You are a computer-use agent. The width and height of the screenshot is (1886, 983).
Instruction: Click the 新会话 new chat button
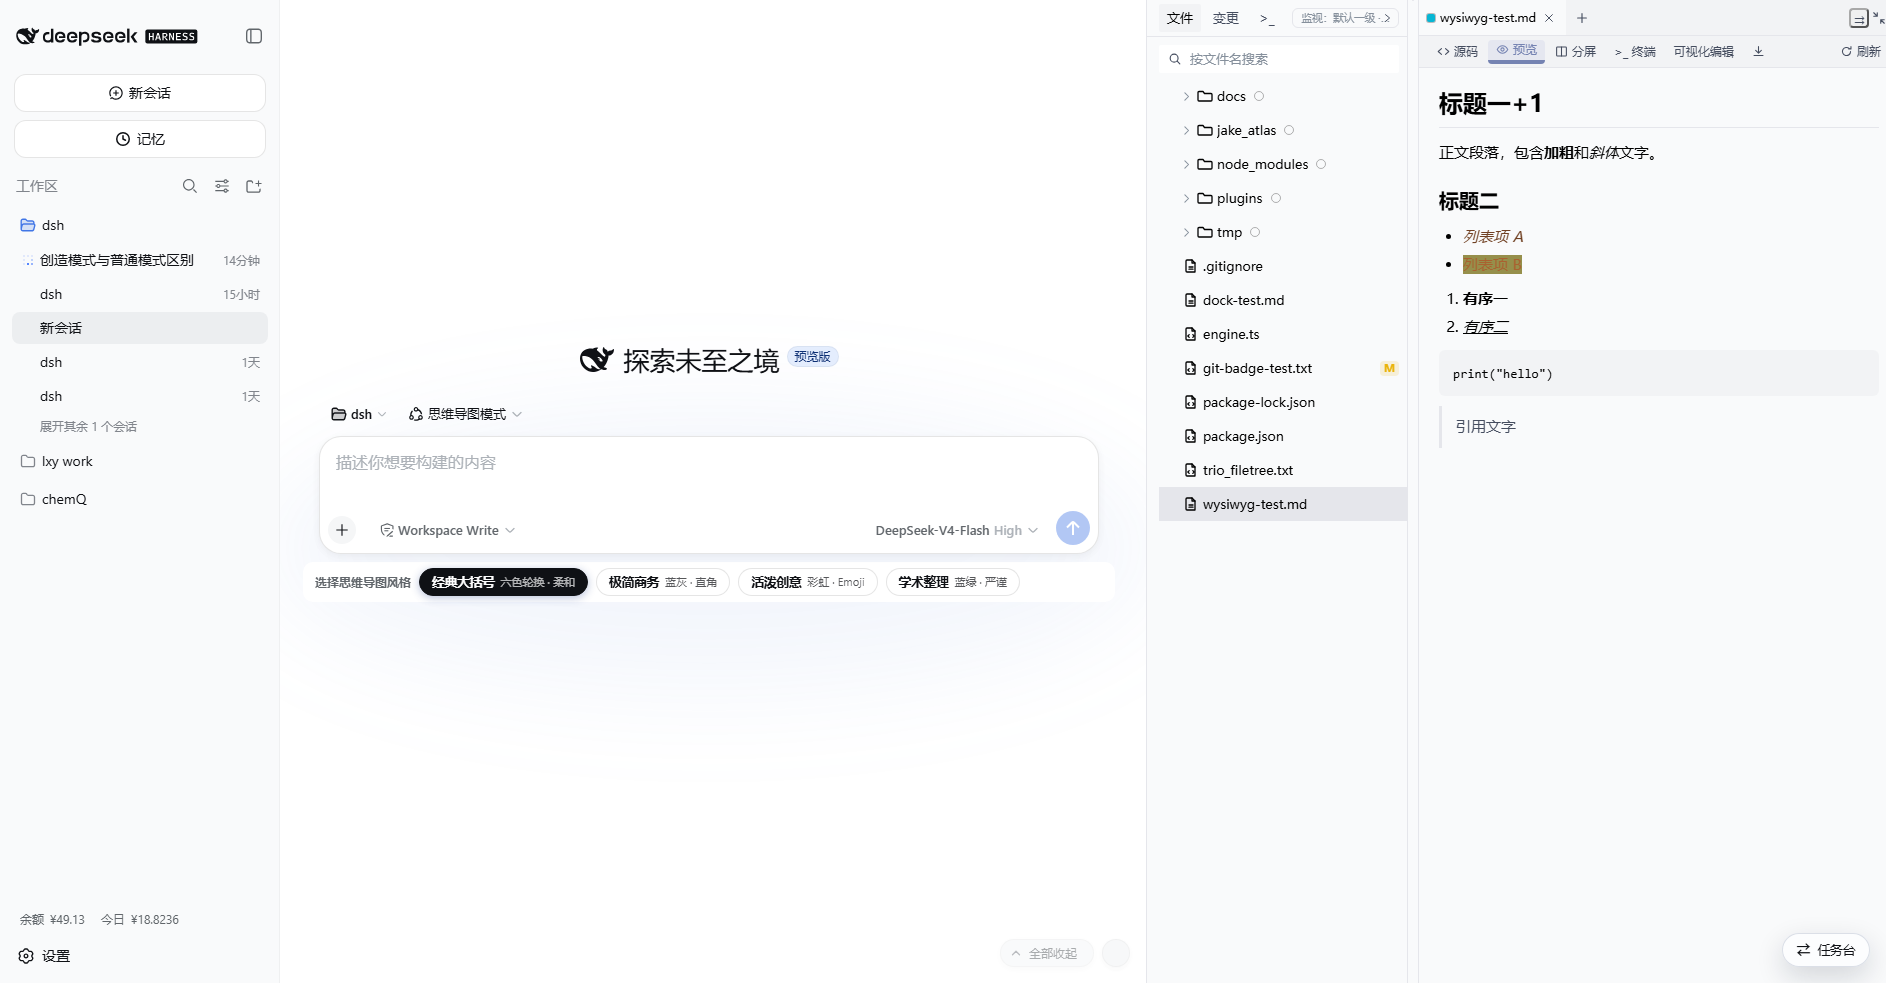(x=140, y=93)
